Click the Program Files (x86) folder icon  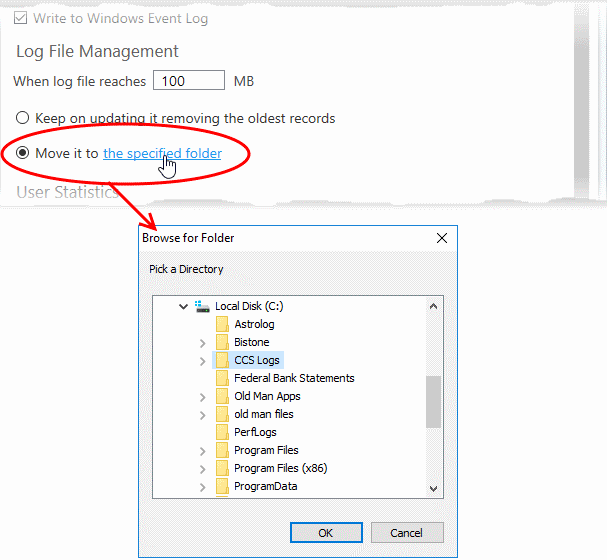tap(222, 468)
